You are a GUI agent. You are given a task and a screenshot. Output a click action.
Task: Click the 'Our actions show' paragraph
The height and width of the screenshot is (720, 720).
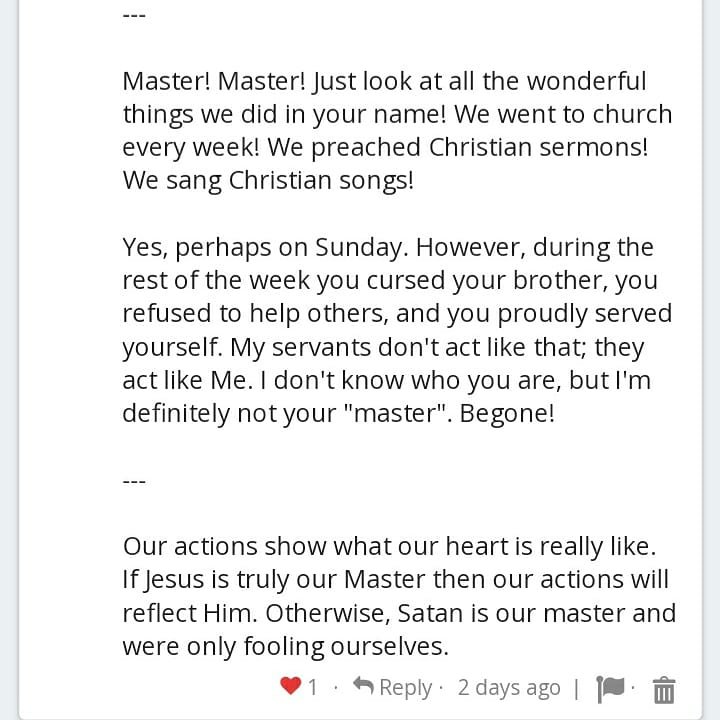pos(399,596)
